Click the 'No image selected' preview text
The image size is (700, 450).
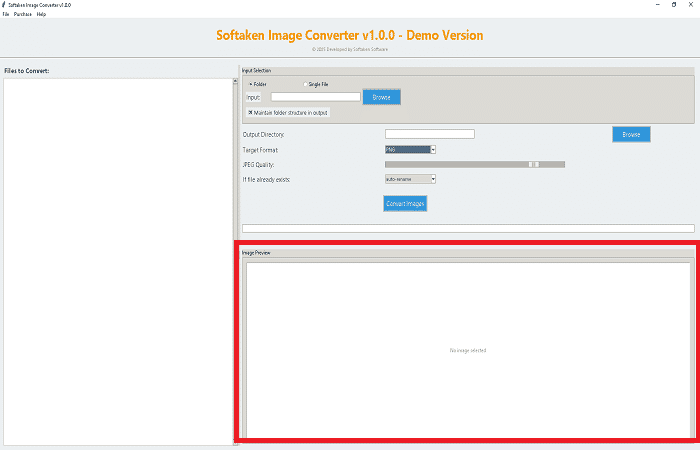468,350
